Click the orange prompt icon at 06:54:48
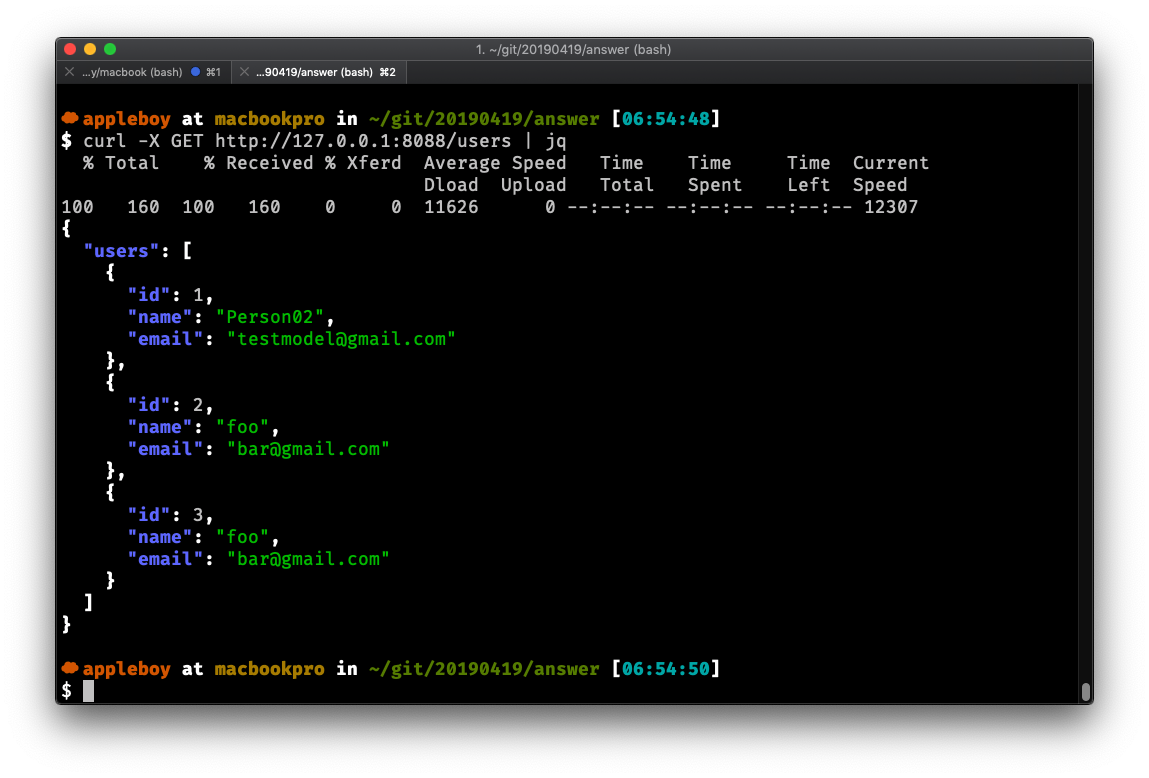Viewport: 1149px width, 778px height. (70, 118)
